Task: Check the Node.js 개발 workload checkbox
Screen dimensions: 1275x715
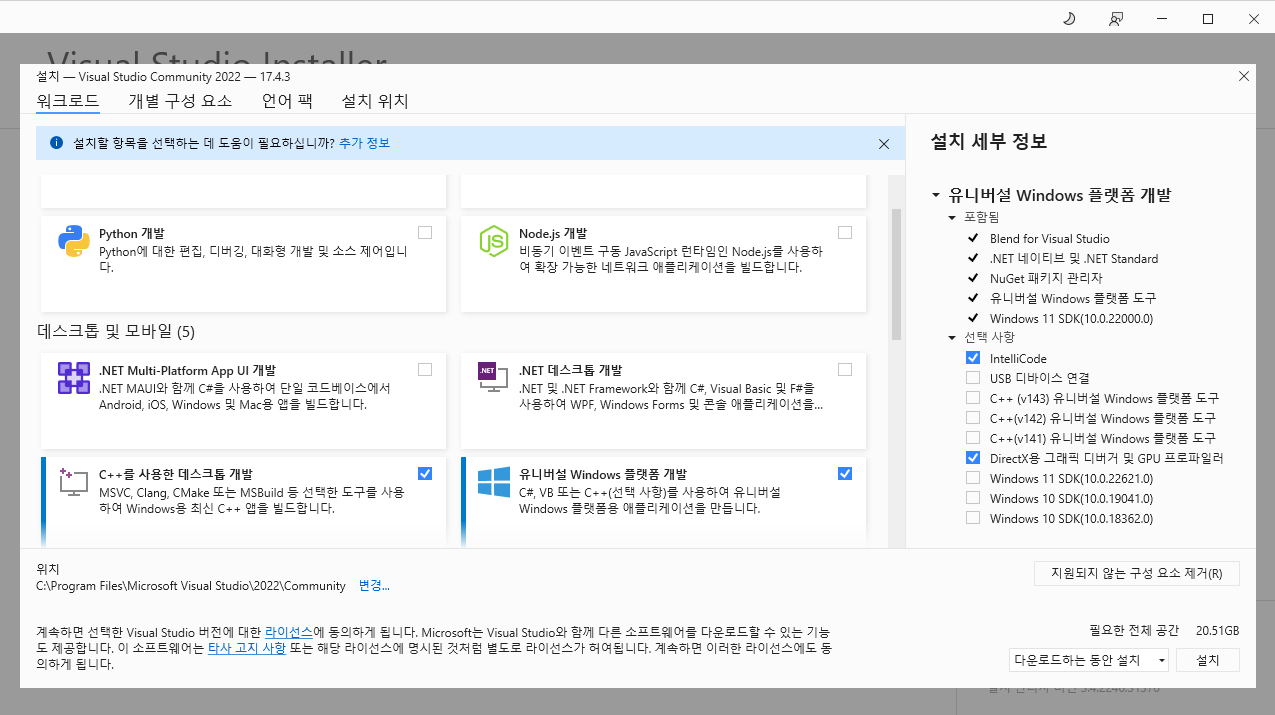Action: [845, 232]
